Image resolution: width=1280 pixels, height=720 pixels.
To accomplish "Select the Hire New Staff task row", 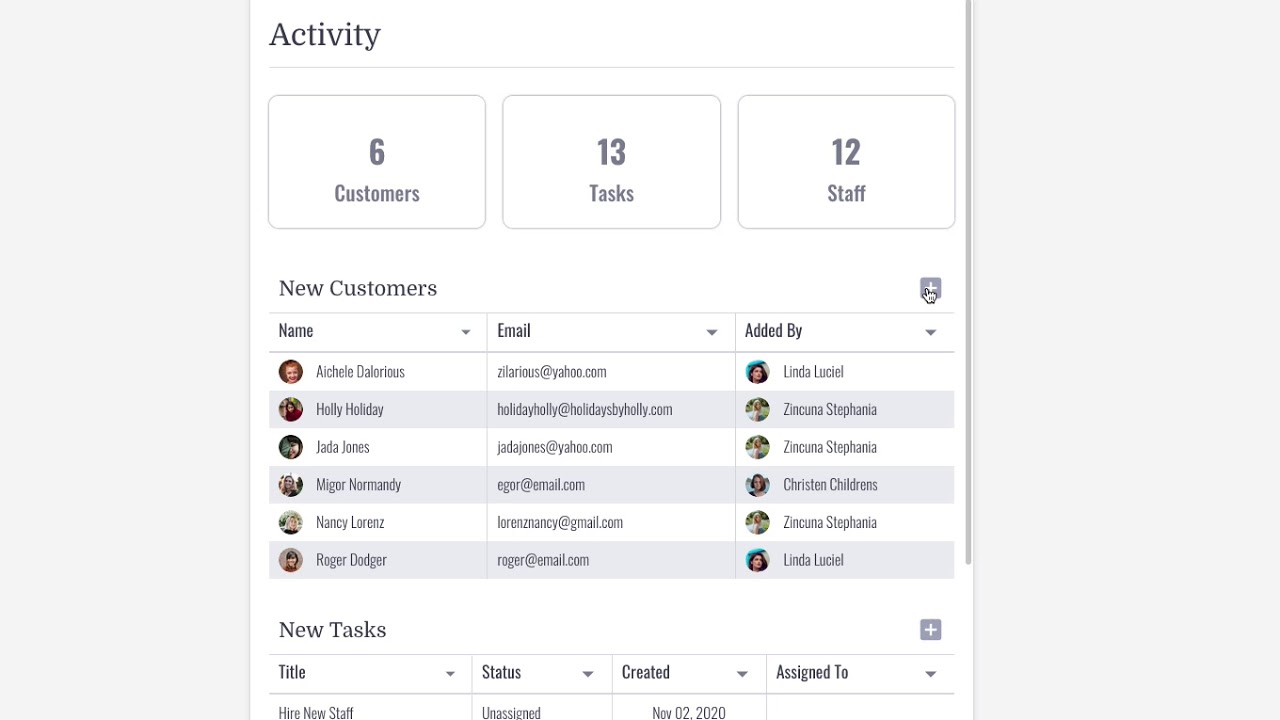I will pos(316,712).
